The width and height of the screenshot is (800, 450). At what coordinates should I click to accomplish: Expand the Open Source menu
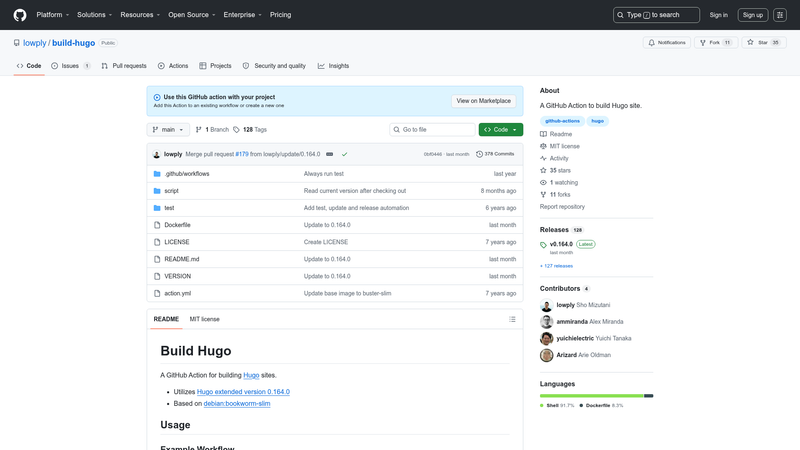tap(192, 15)
